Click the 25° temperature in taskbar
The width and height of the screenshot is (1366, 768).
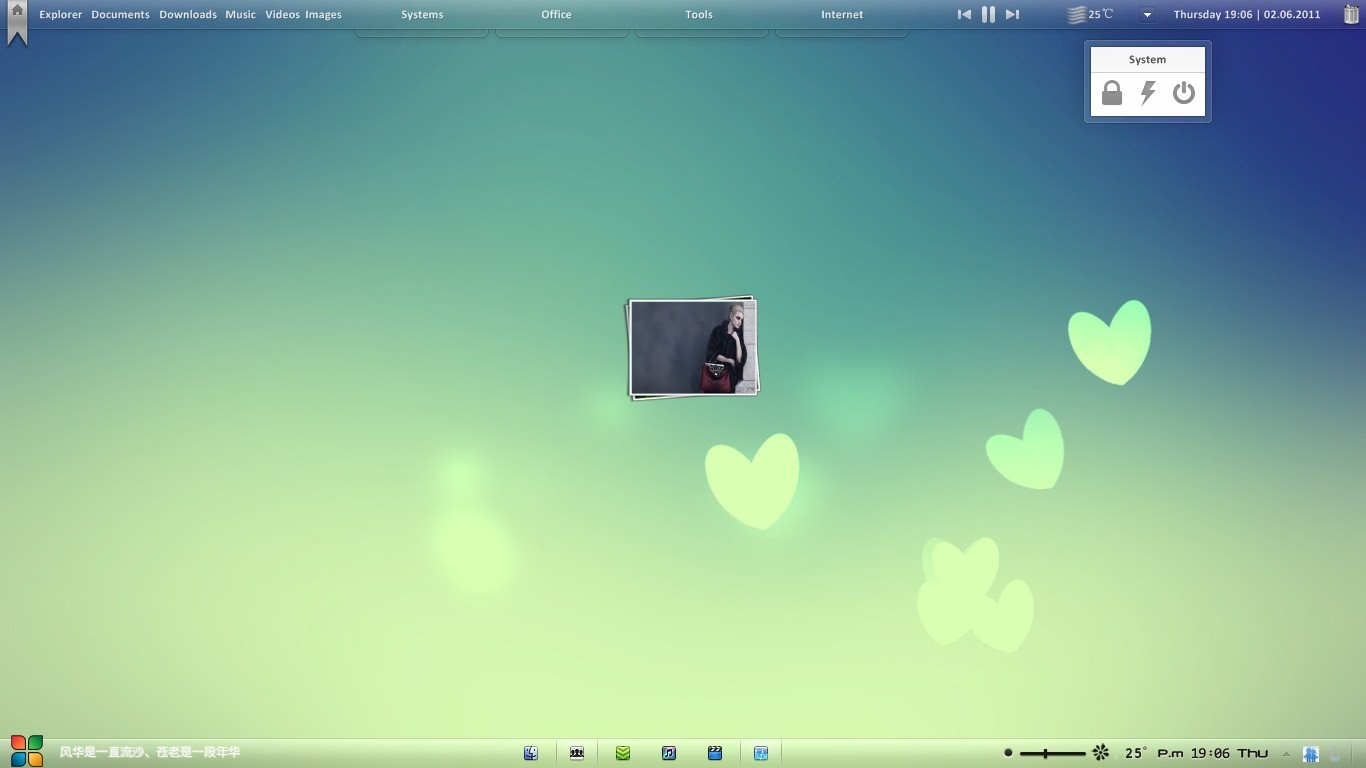[1136, 753]
